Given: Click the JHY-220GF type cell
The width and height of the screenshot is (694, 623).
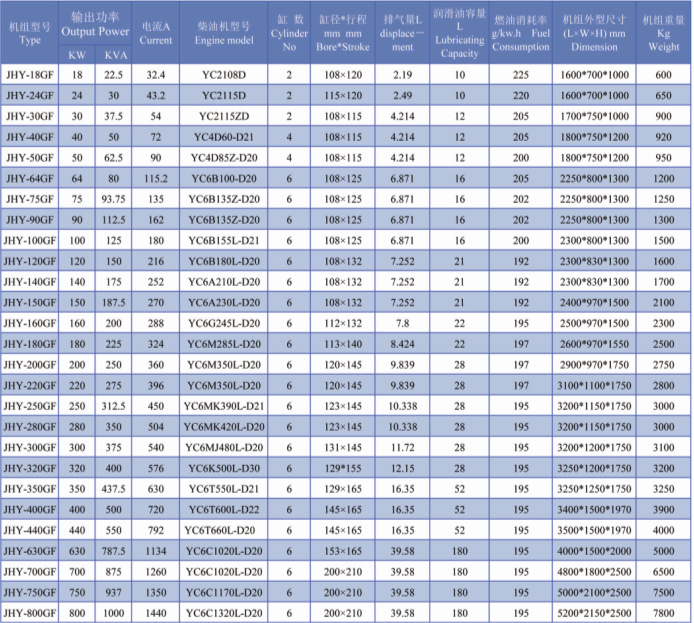Looking at the screenshot, I should [30, 385].
